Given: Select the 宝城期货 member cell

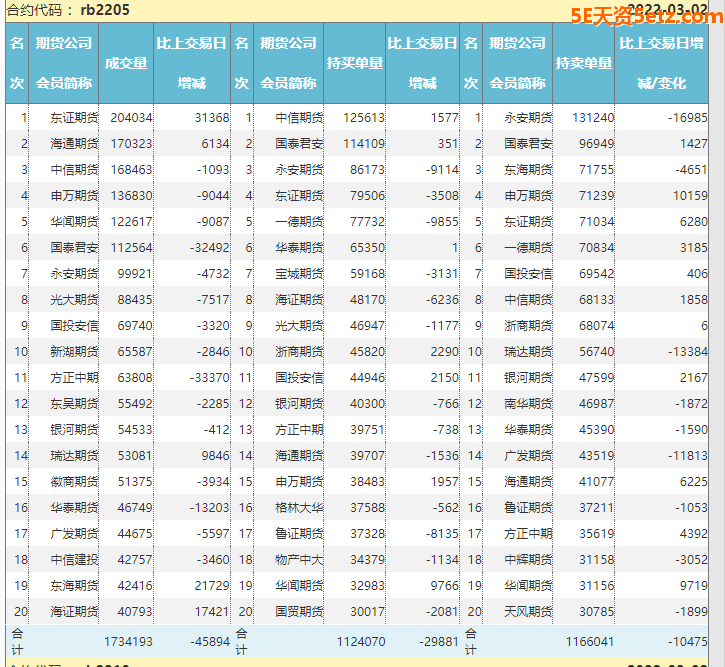Looking at the screenshot, I should pos(299,273).
